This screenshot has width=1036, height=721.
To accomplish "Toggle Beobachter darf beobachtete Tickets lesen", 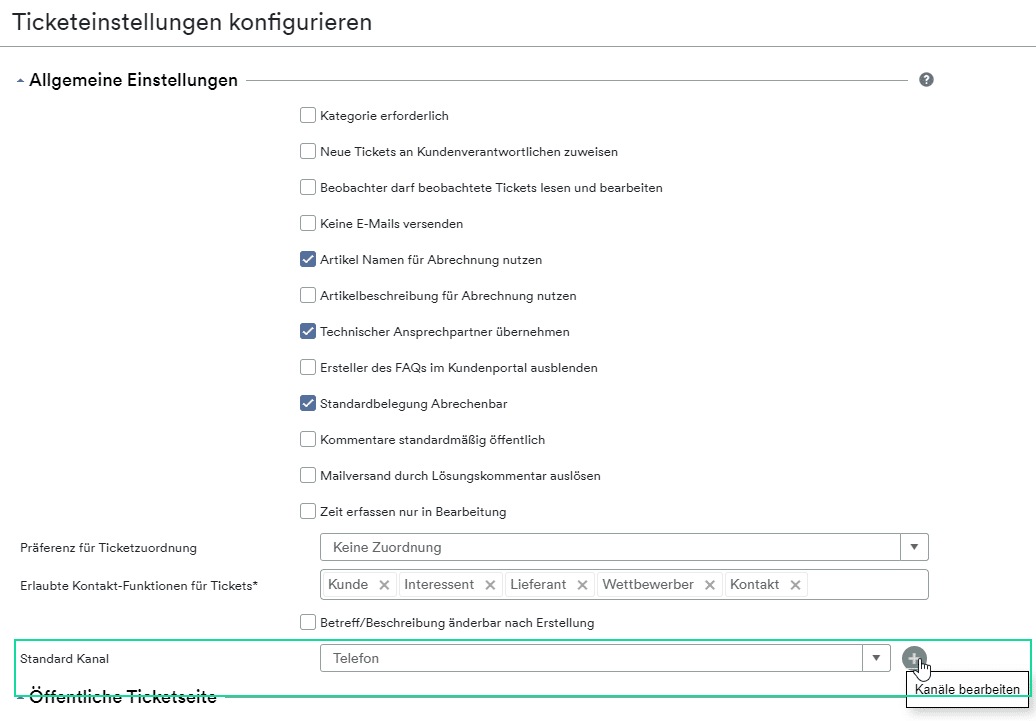I will point(308,188).
